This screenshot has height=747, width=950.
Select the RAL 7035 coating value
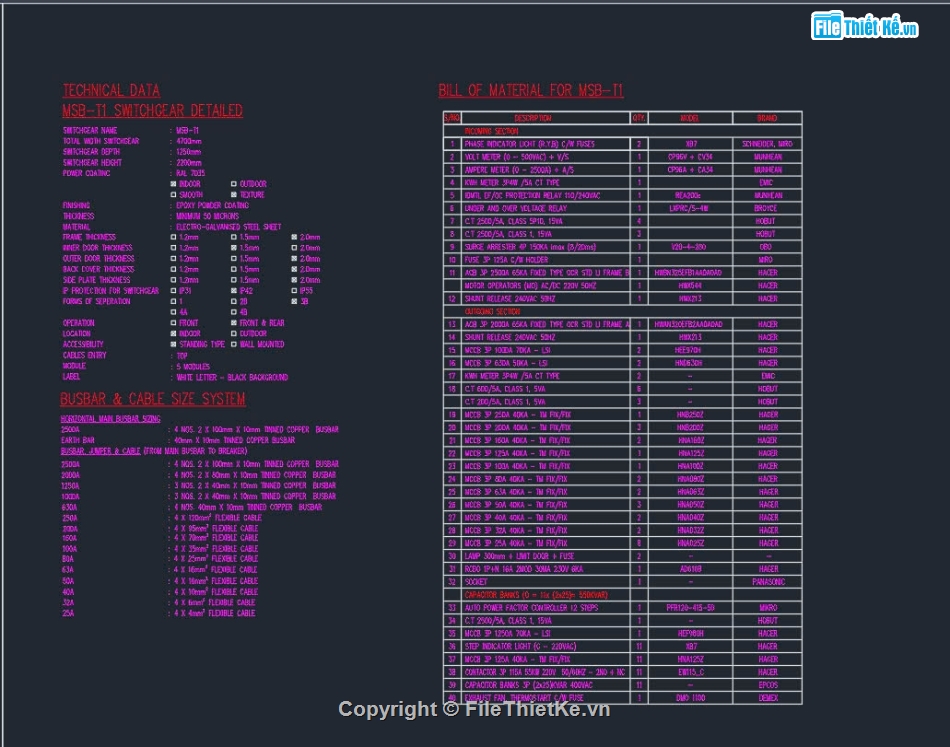click(x=190, y=173)
